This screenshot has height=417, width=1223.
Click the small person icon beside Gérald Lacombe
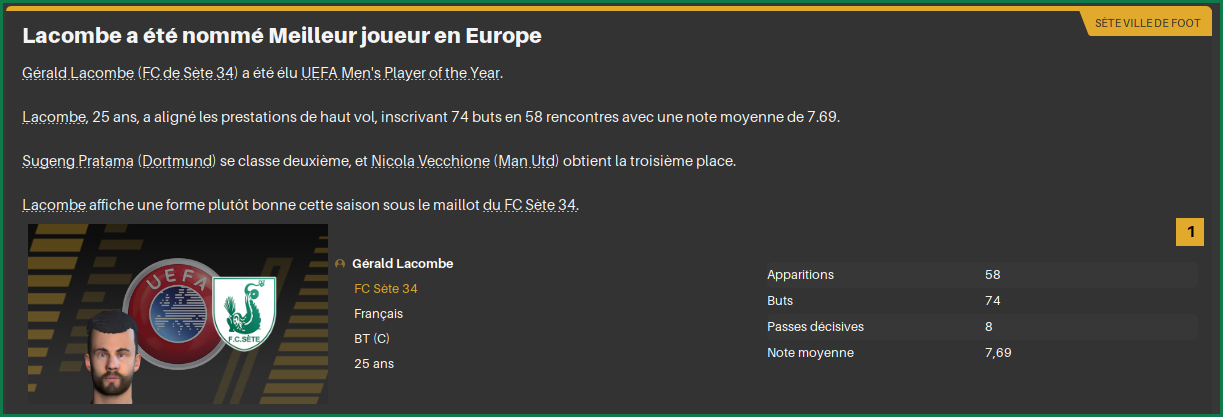coord(341,264)
